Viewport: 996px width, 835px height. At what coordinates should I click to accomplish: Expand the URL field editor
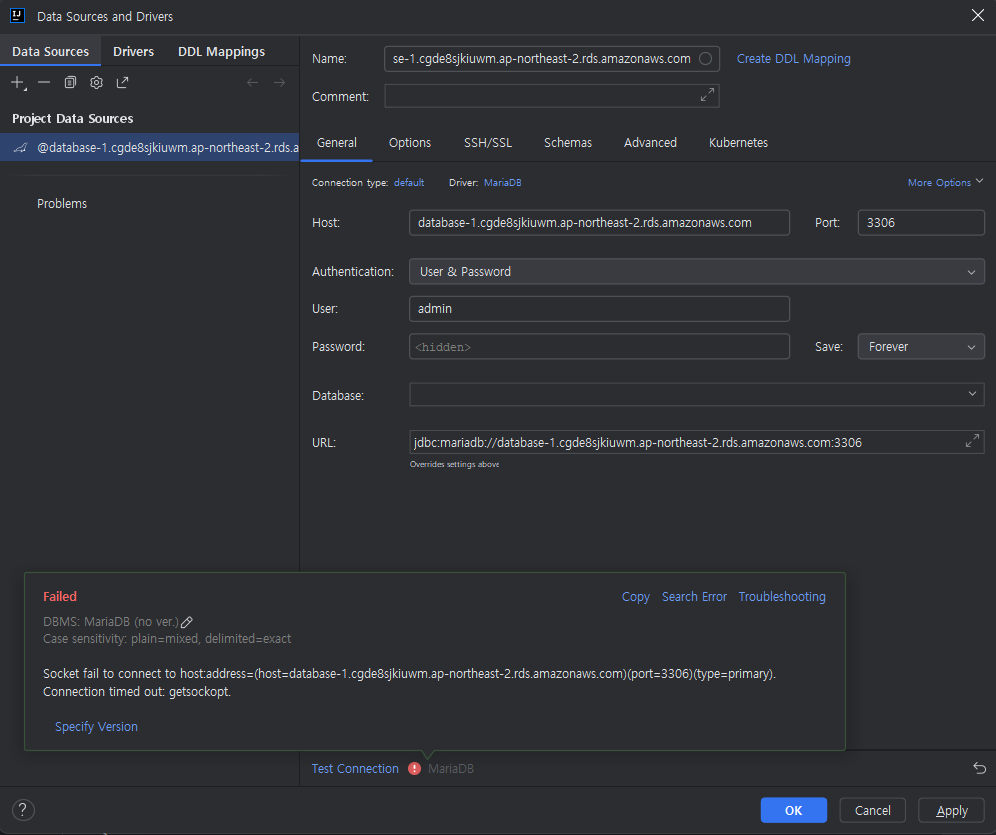coord(972,441)
